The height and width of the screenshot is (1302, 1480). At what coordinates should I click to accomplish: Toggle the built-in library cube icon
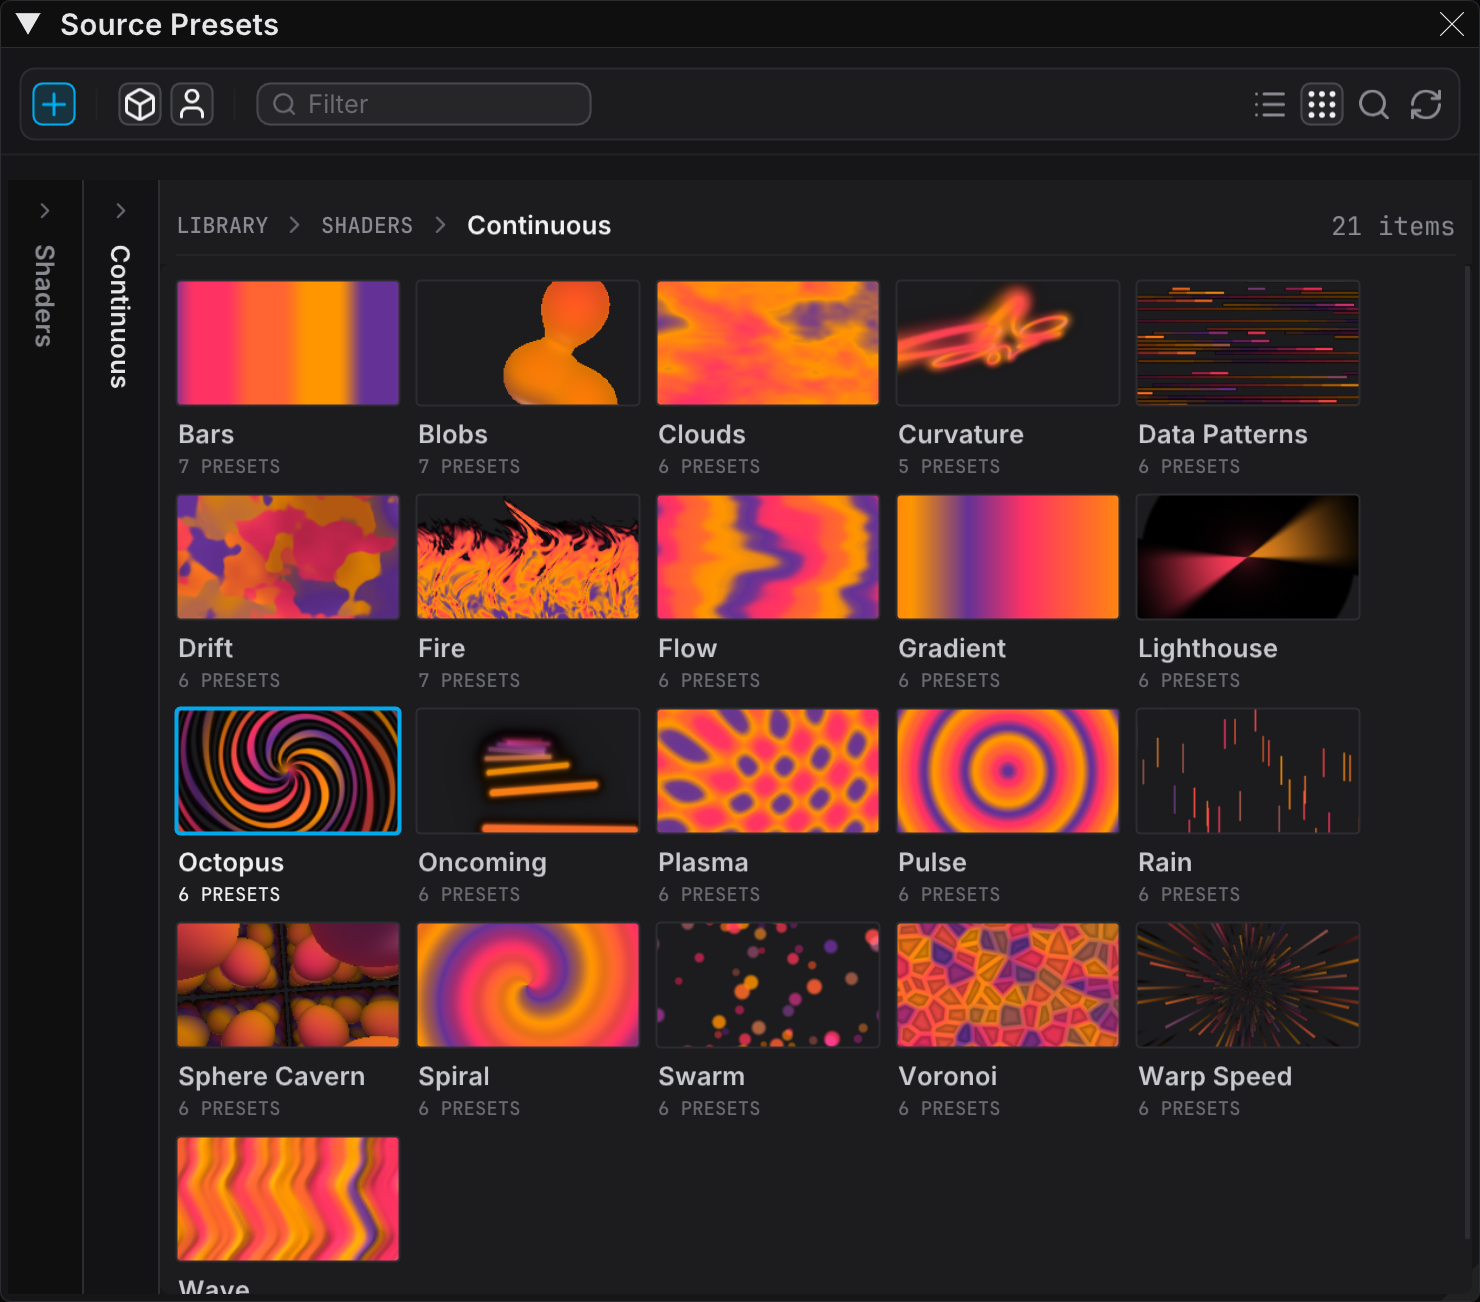click(x=140, y=104)
